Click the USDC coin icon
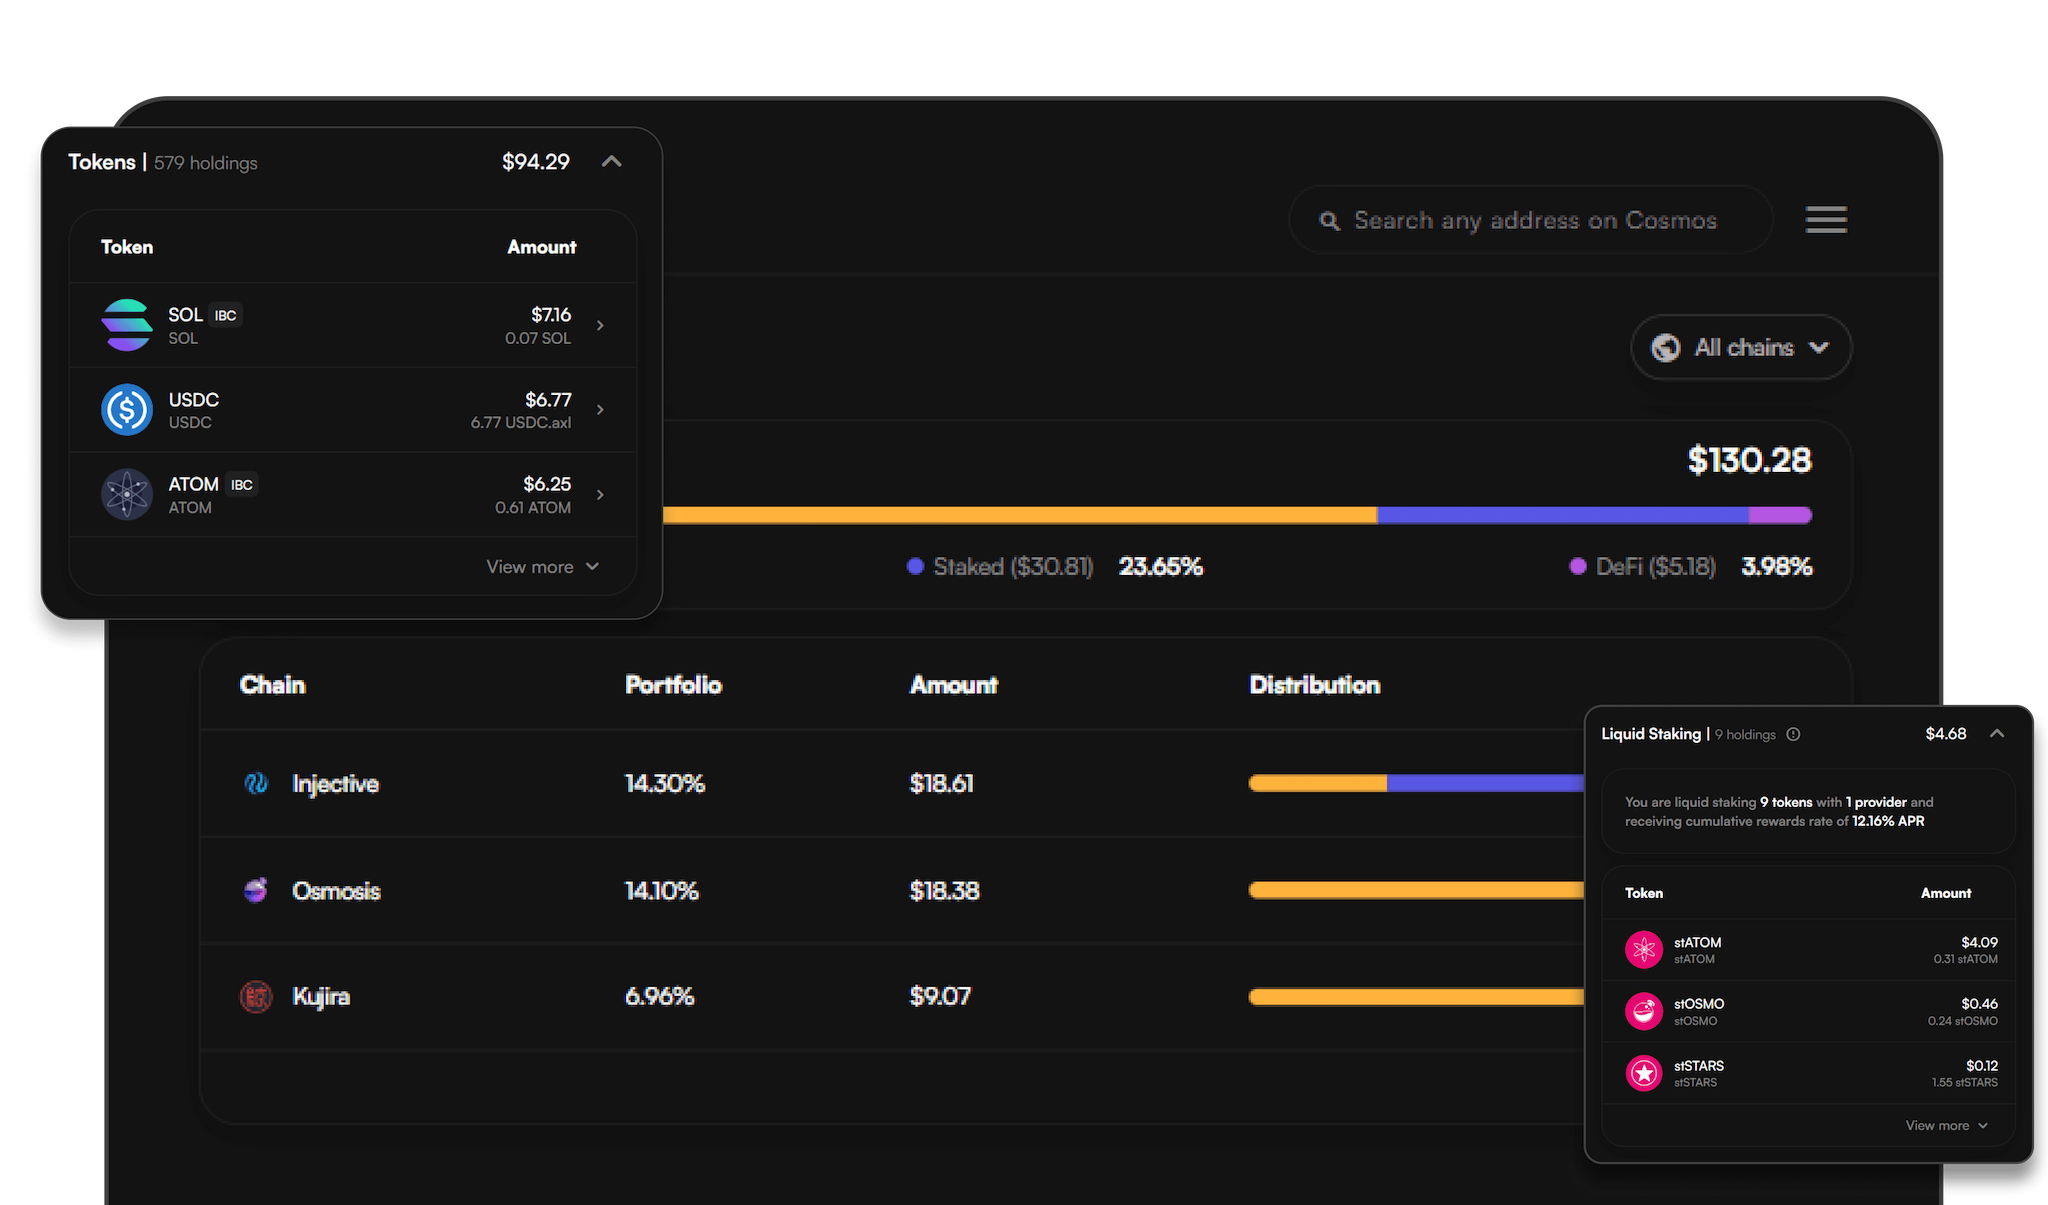The width and height of the screenshot is (2048, 1205). click(127, 410)
